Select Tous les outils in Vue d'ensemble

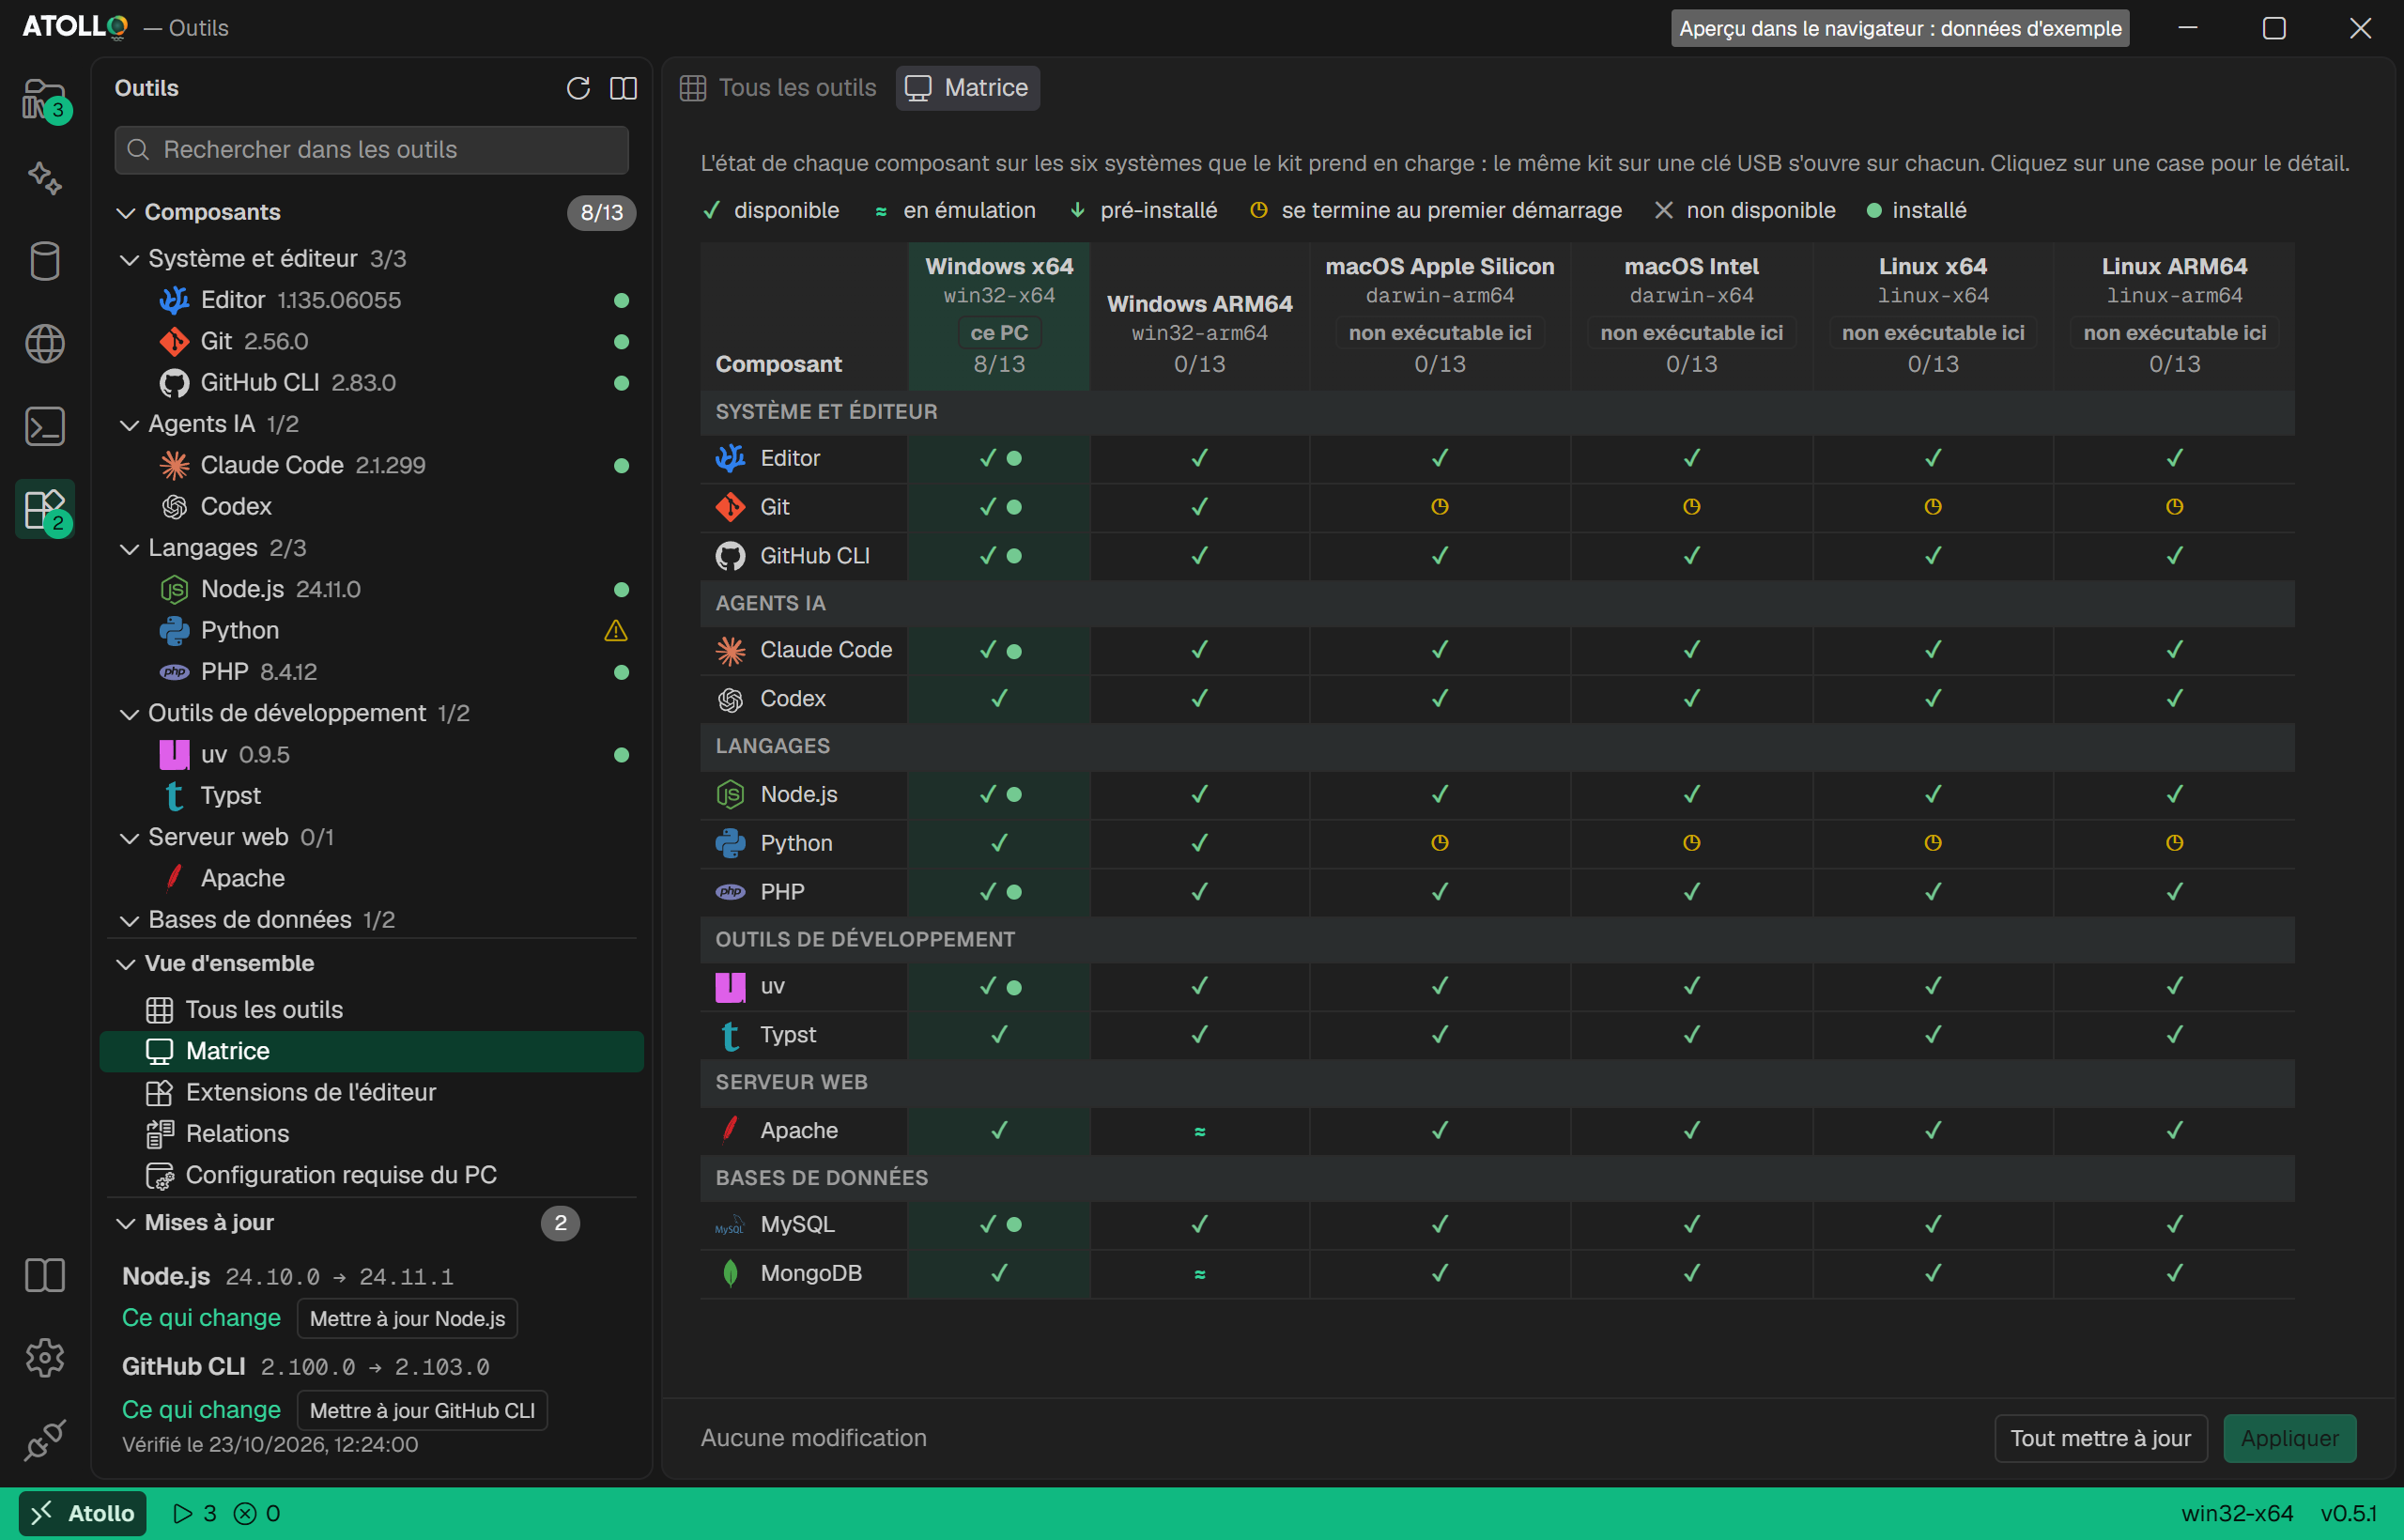pyautogui.click(x=371, y=1010)
